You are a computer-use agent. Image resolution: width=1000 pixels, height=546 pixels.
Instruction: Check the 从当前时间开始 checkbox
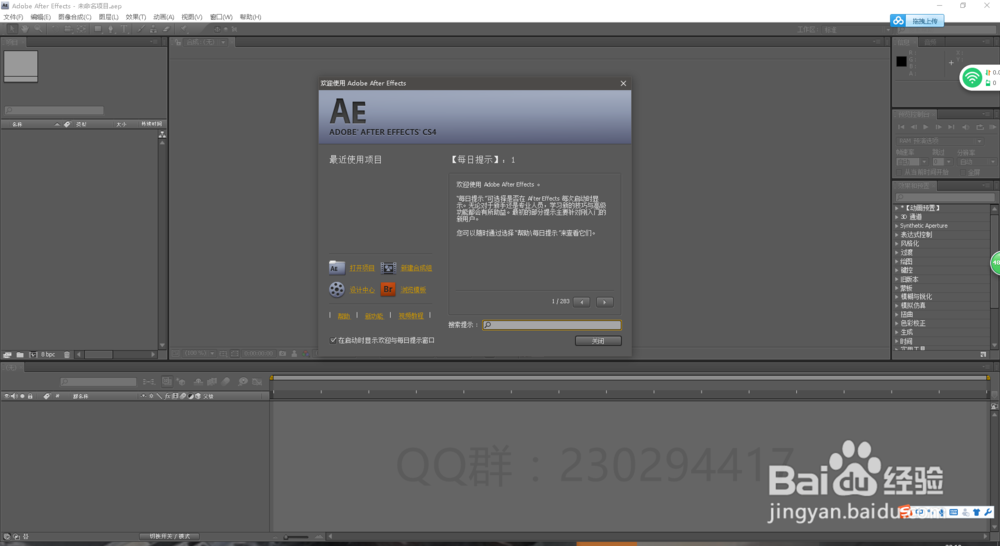click(x=899, y=172)
